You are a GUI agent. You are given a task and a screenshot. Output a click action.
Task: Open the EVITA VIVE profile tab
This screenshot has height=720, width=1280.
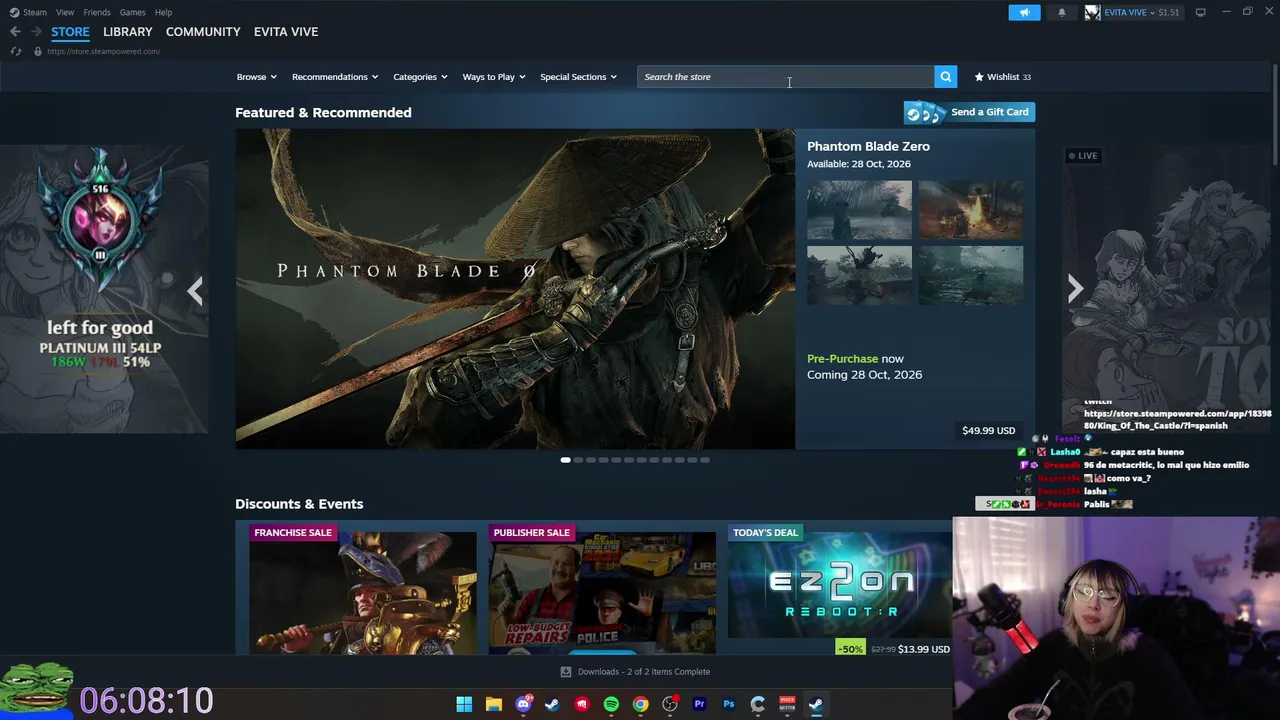click(286, 32)
